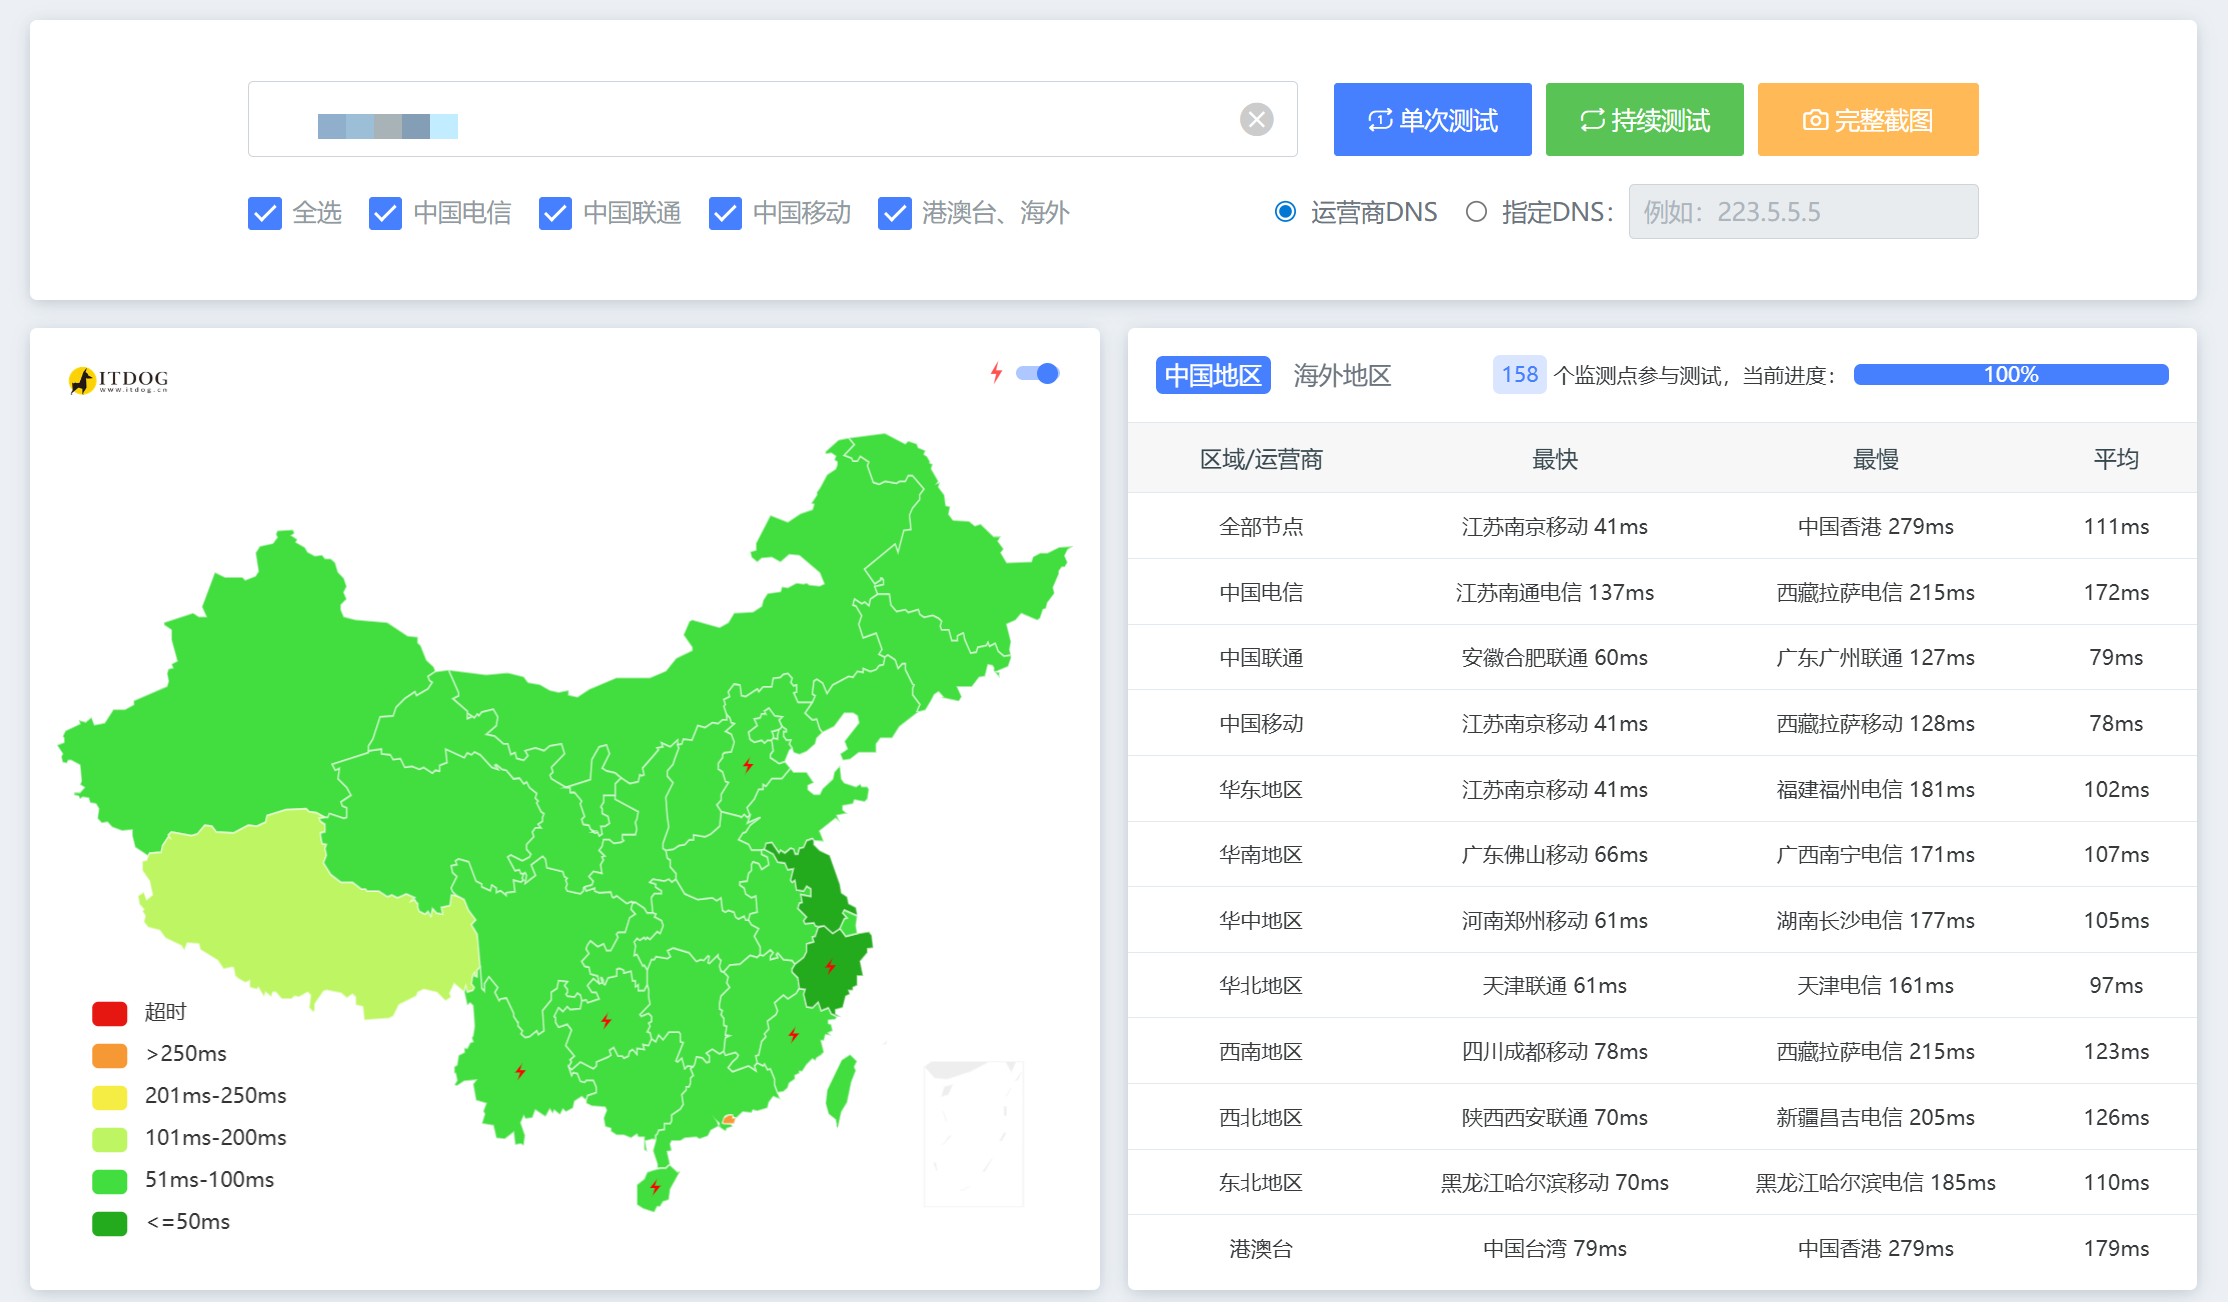The width and height of the screenshot is (2228, 1302).
Task: Click the red 超时 legend swatch
Action: point(110,1013)
